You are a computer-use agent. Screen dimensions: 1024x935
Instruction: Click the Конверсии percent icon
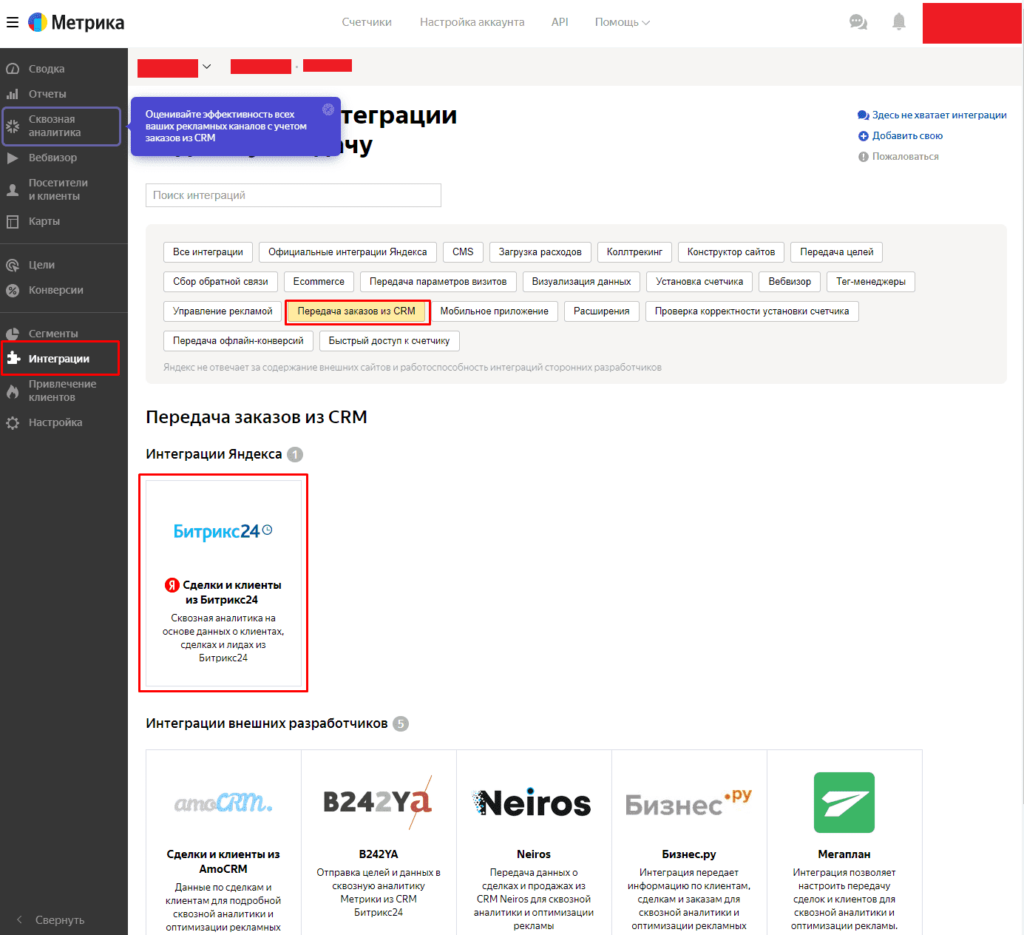coord(12,291)
